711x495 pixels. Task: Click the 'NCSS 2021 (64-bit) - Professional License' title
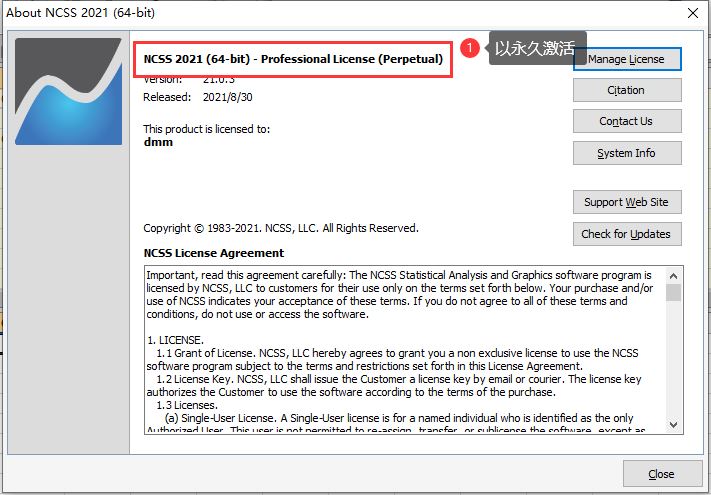click(293, 59)
